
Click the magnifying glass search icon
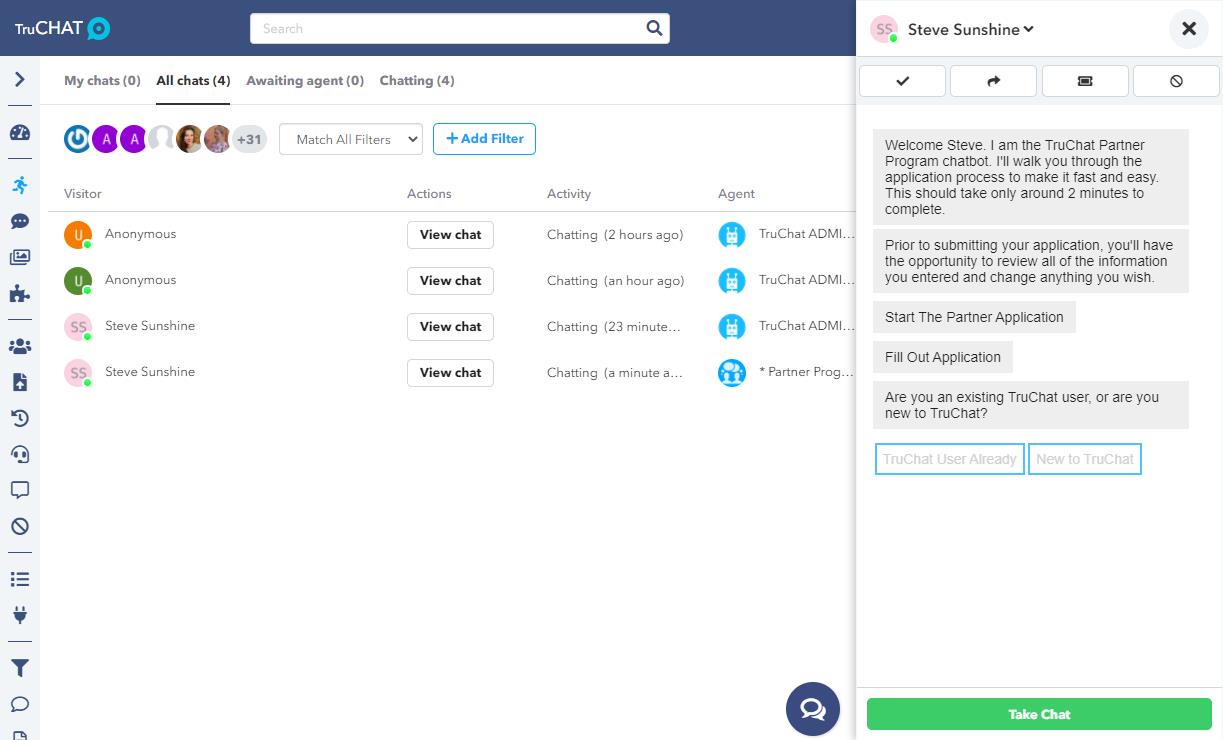pyautogui.click(x=654, y=28)
